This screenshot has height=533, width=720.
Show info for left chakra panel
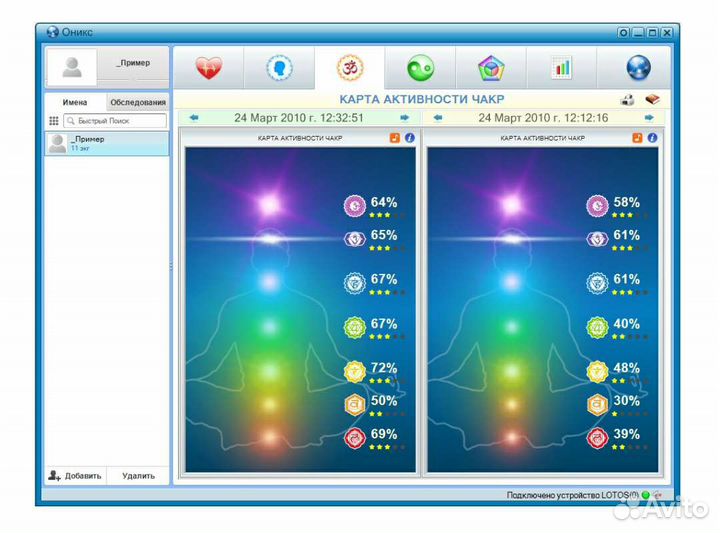click(x=409, y=138)
